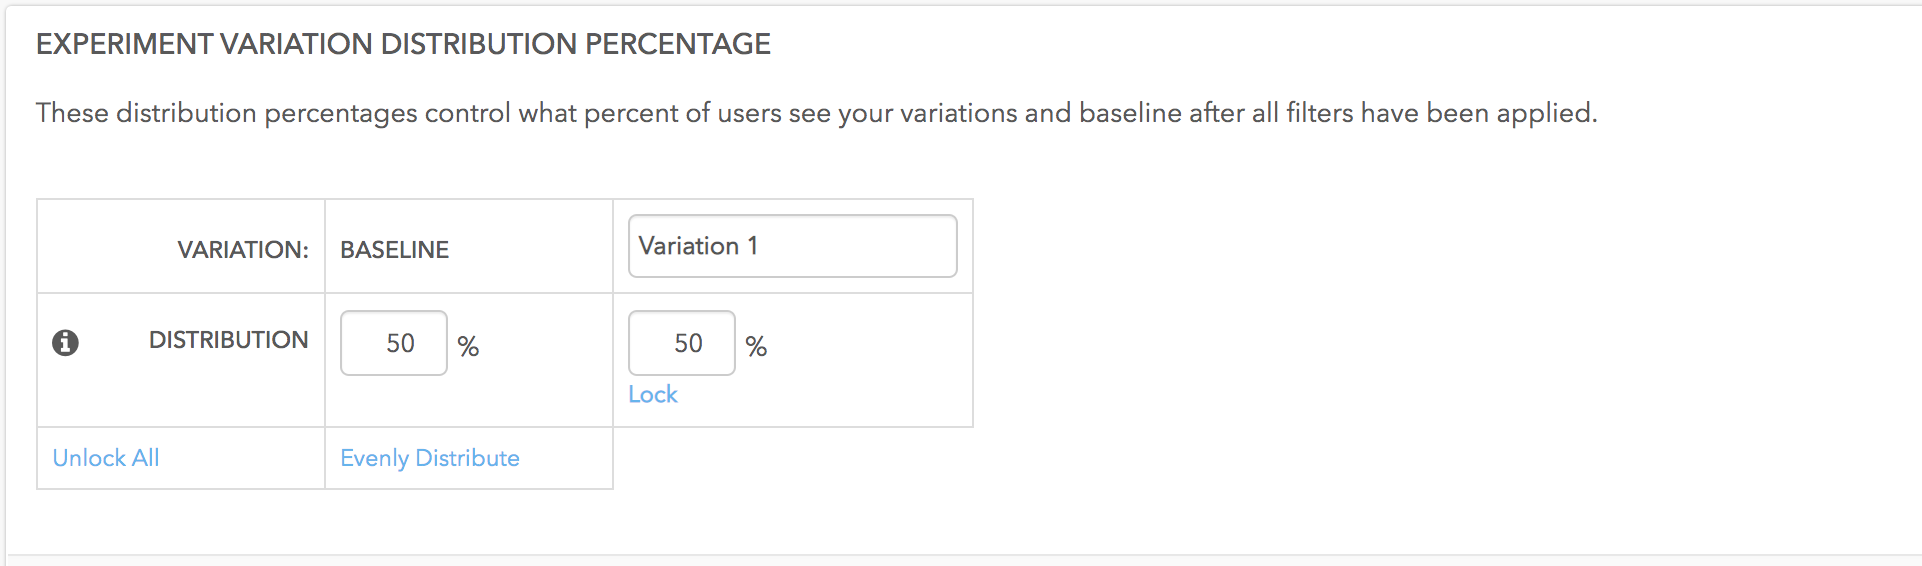
Task: Click the BASELINE column header label
Action: [395, 250]
